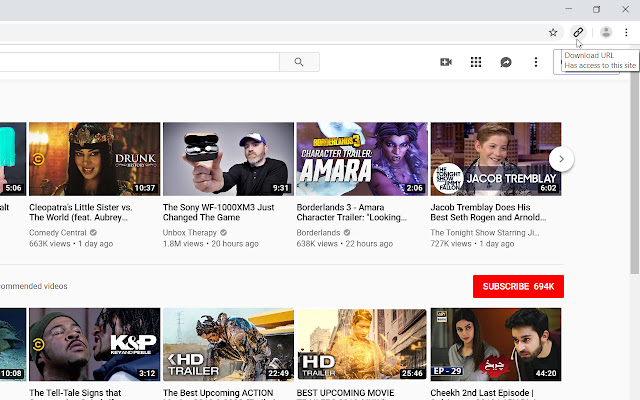Image resolution: width=640 pixels, height=400 pixels.
Task: Open the Cleopatra's Little Sister video thumbnail
Action: 94,158
